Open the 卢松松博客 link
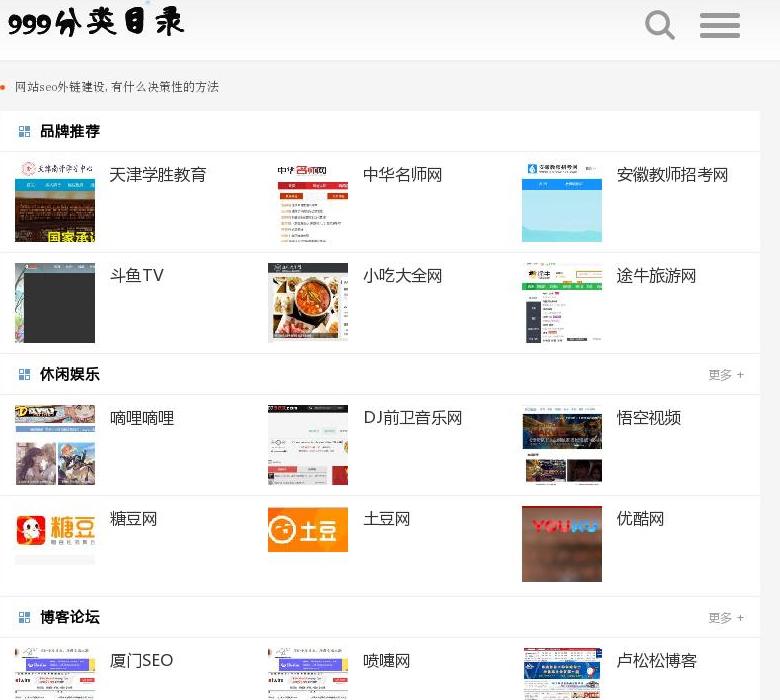This screenshot has width=780, height=700. coord(657,661)
